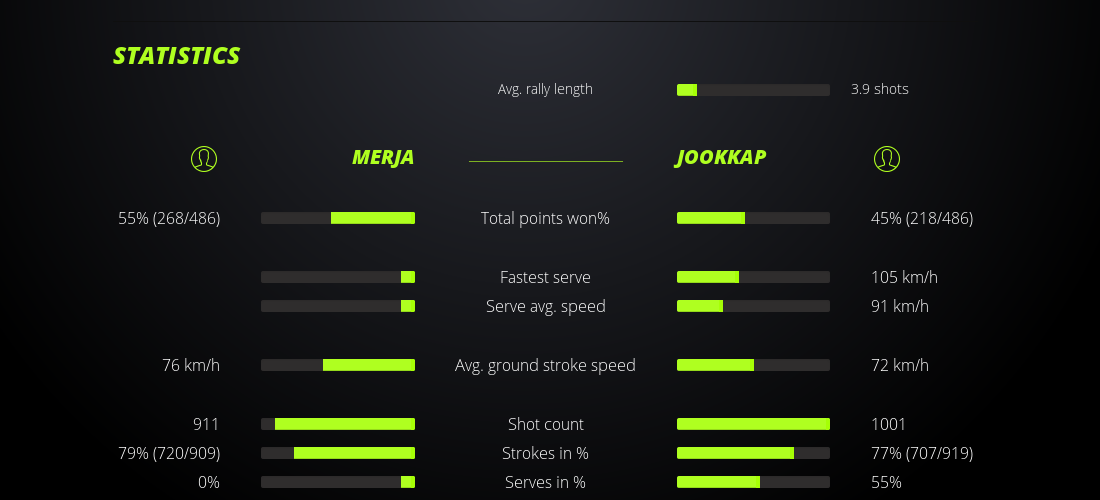Image resolution: width=1100 pixels, height=500 pixels.
Task: Click Merja's player profile icon
Action: pos(204,159)
